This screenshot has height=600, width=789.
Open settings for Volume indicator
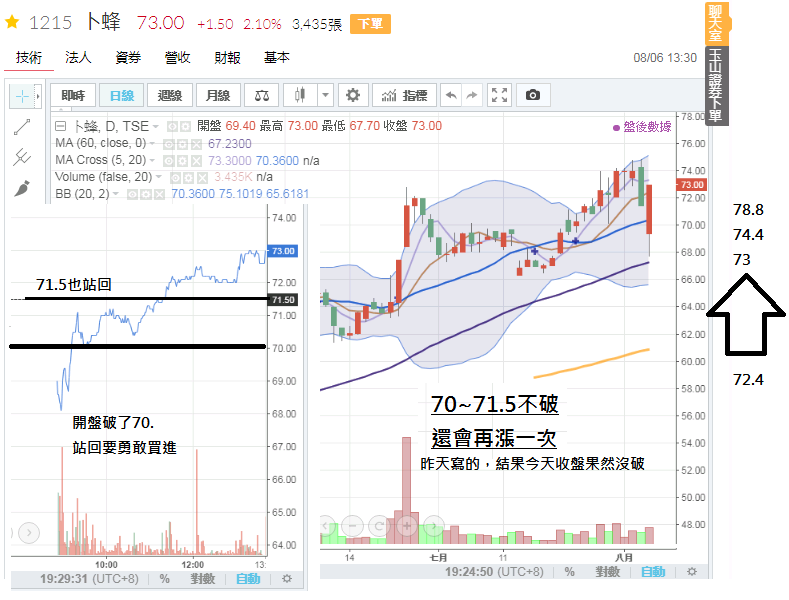188,178
